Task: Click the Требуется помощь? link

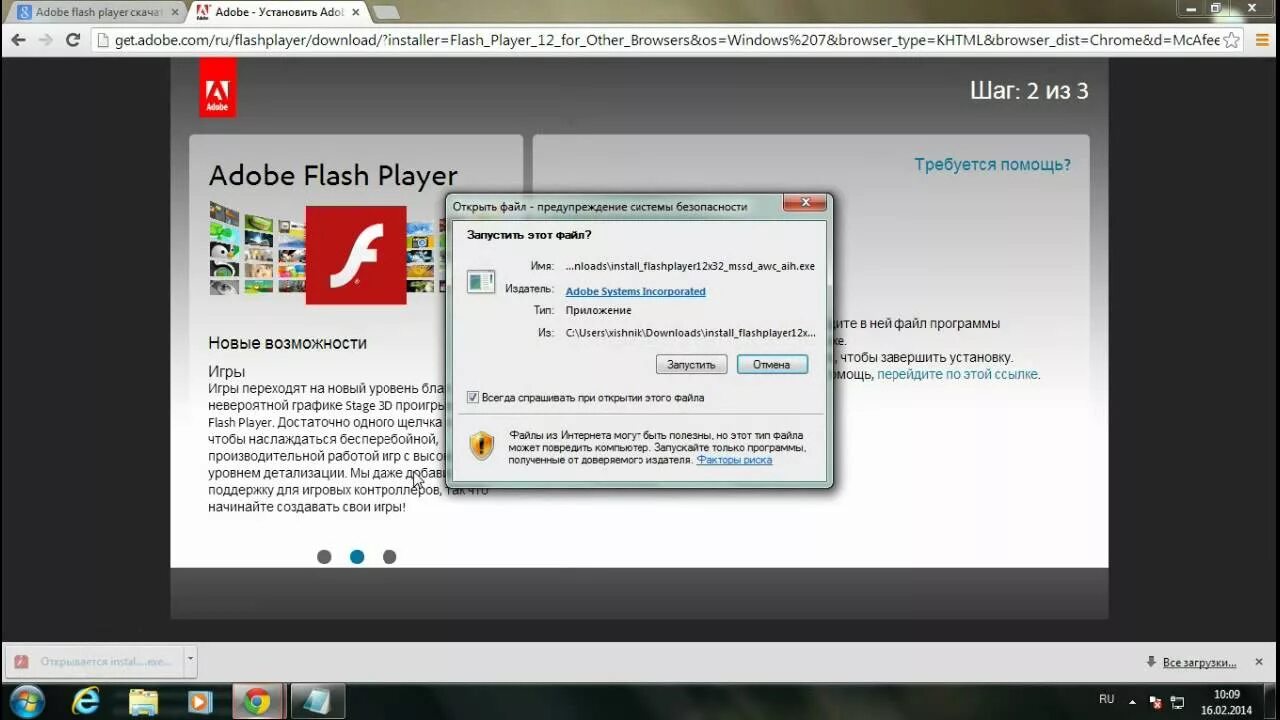Action: click(x=992, y=165)
